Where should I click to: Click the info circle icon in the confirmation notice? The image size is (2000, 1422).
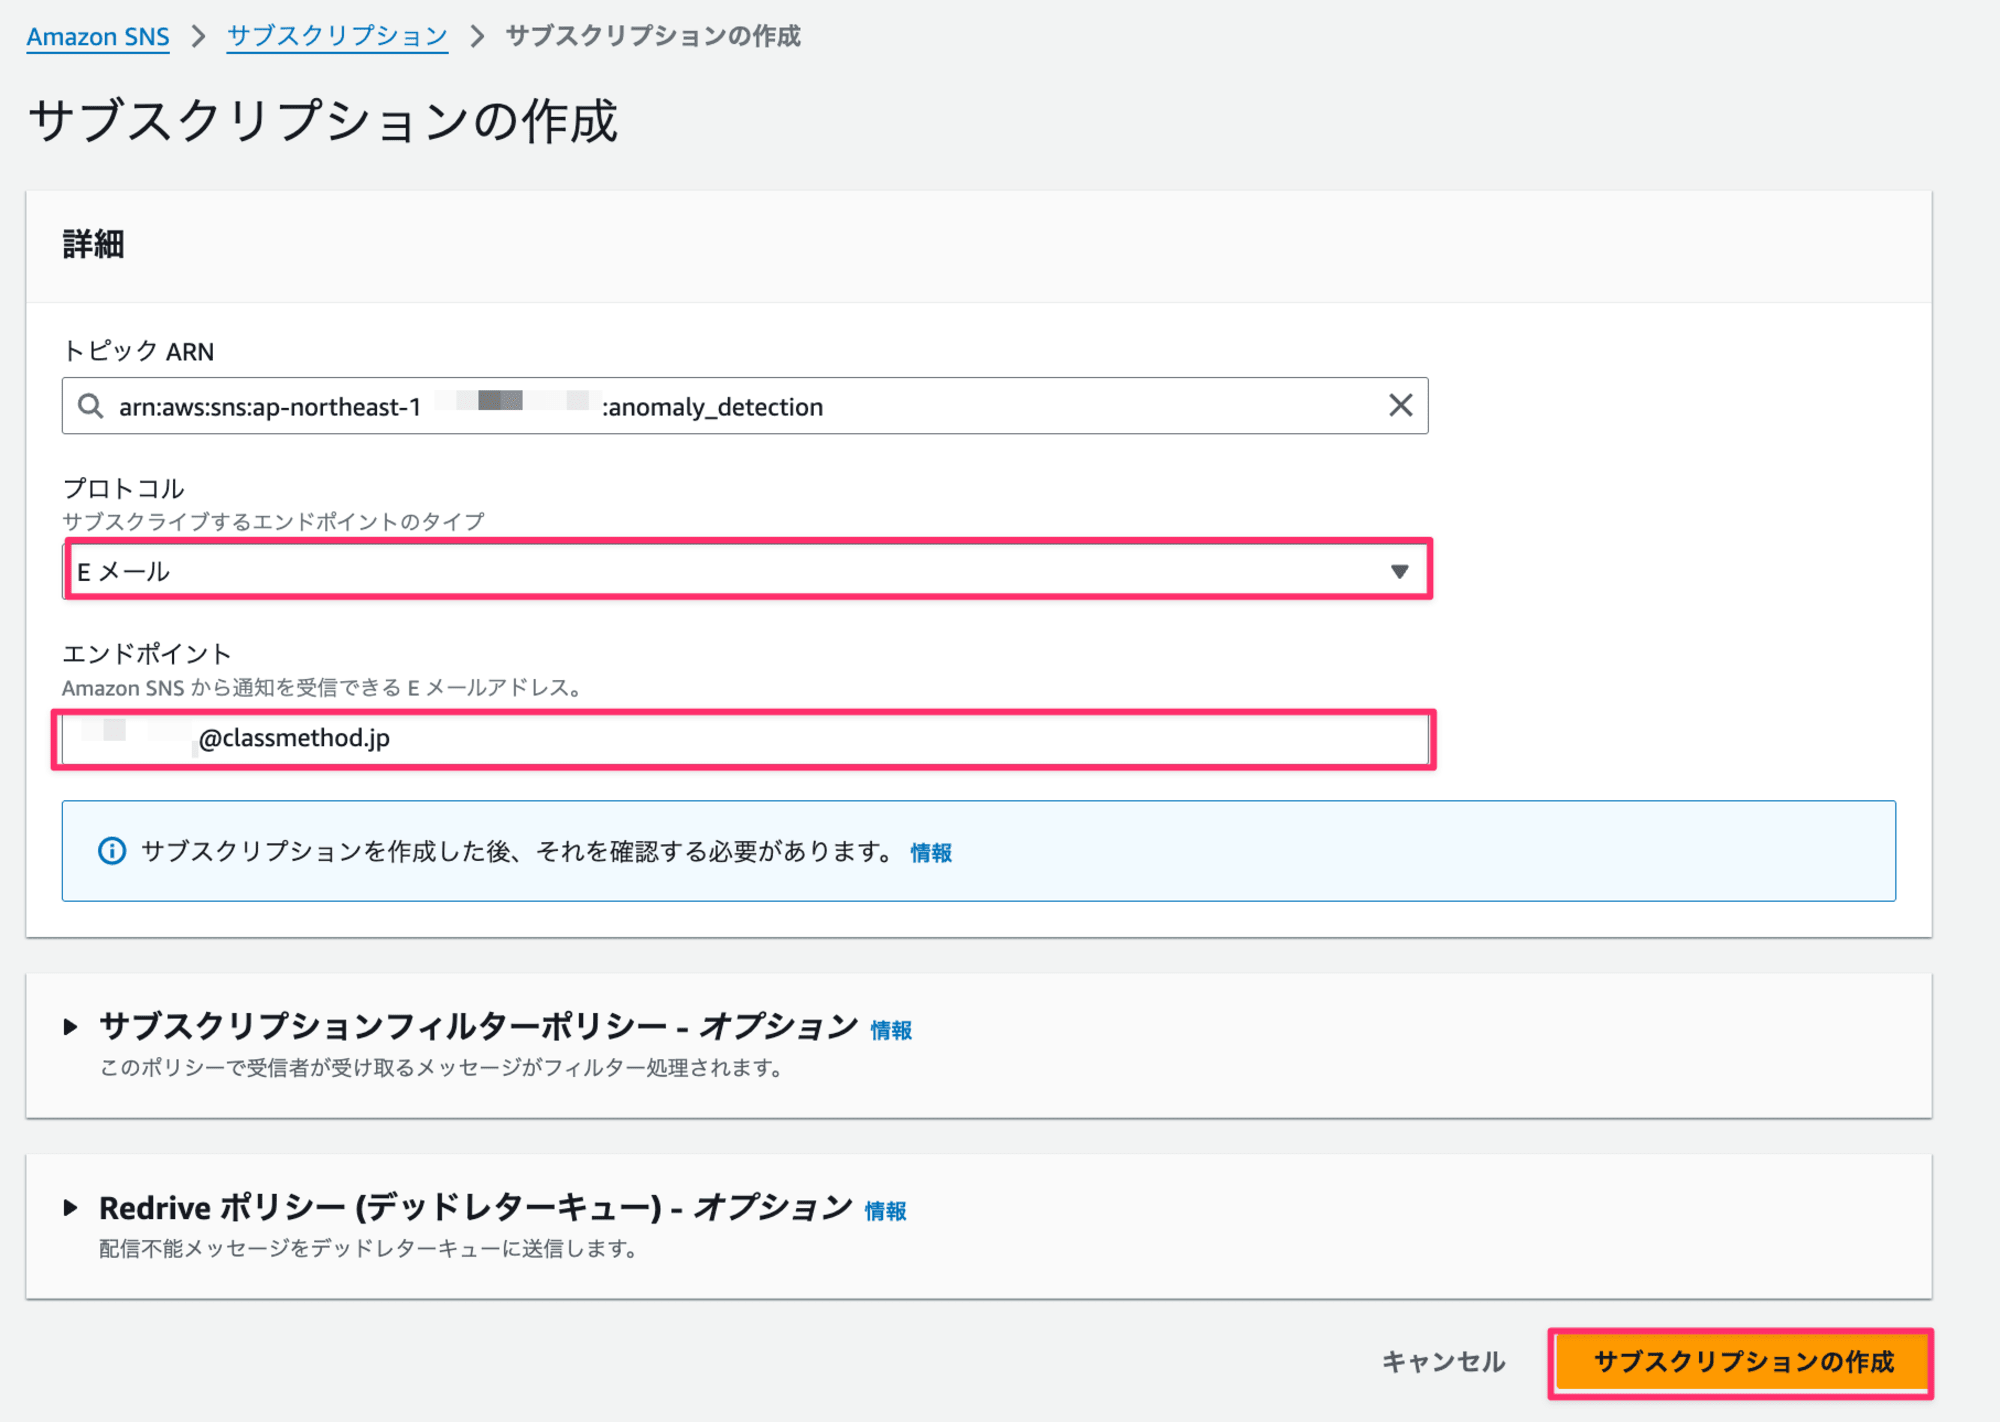click(112, 851)
